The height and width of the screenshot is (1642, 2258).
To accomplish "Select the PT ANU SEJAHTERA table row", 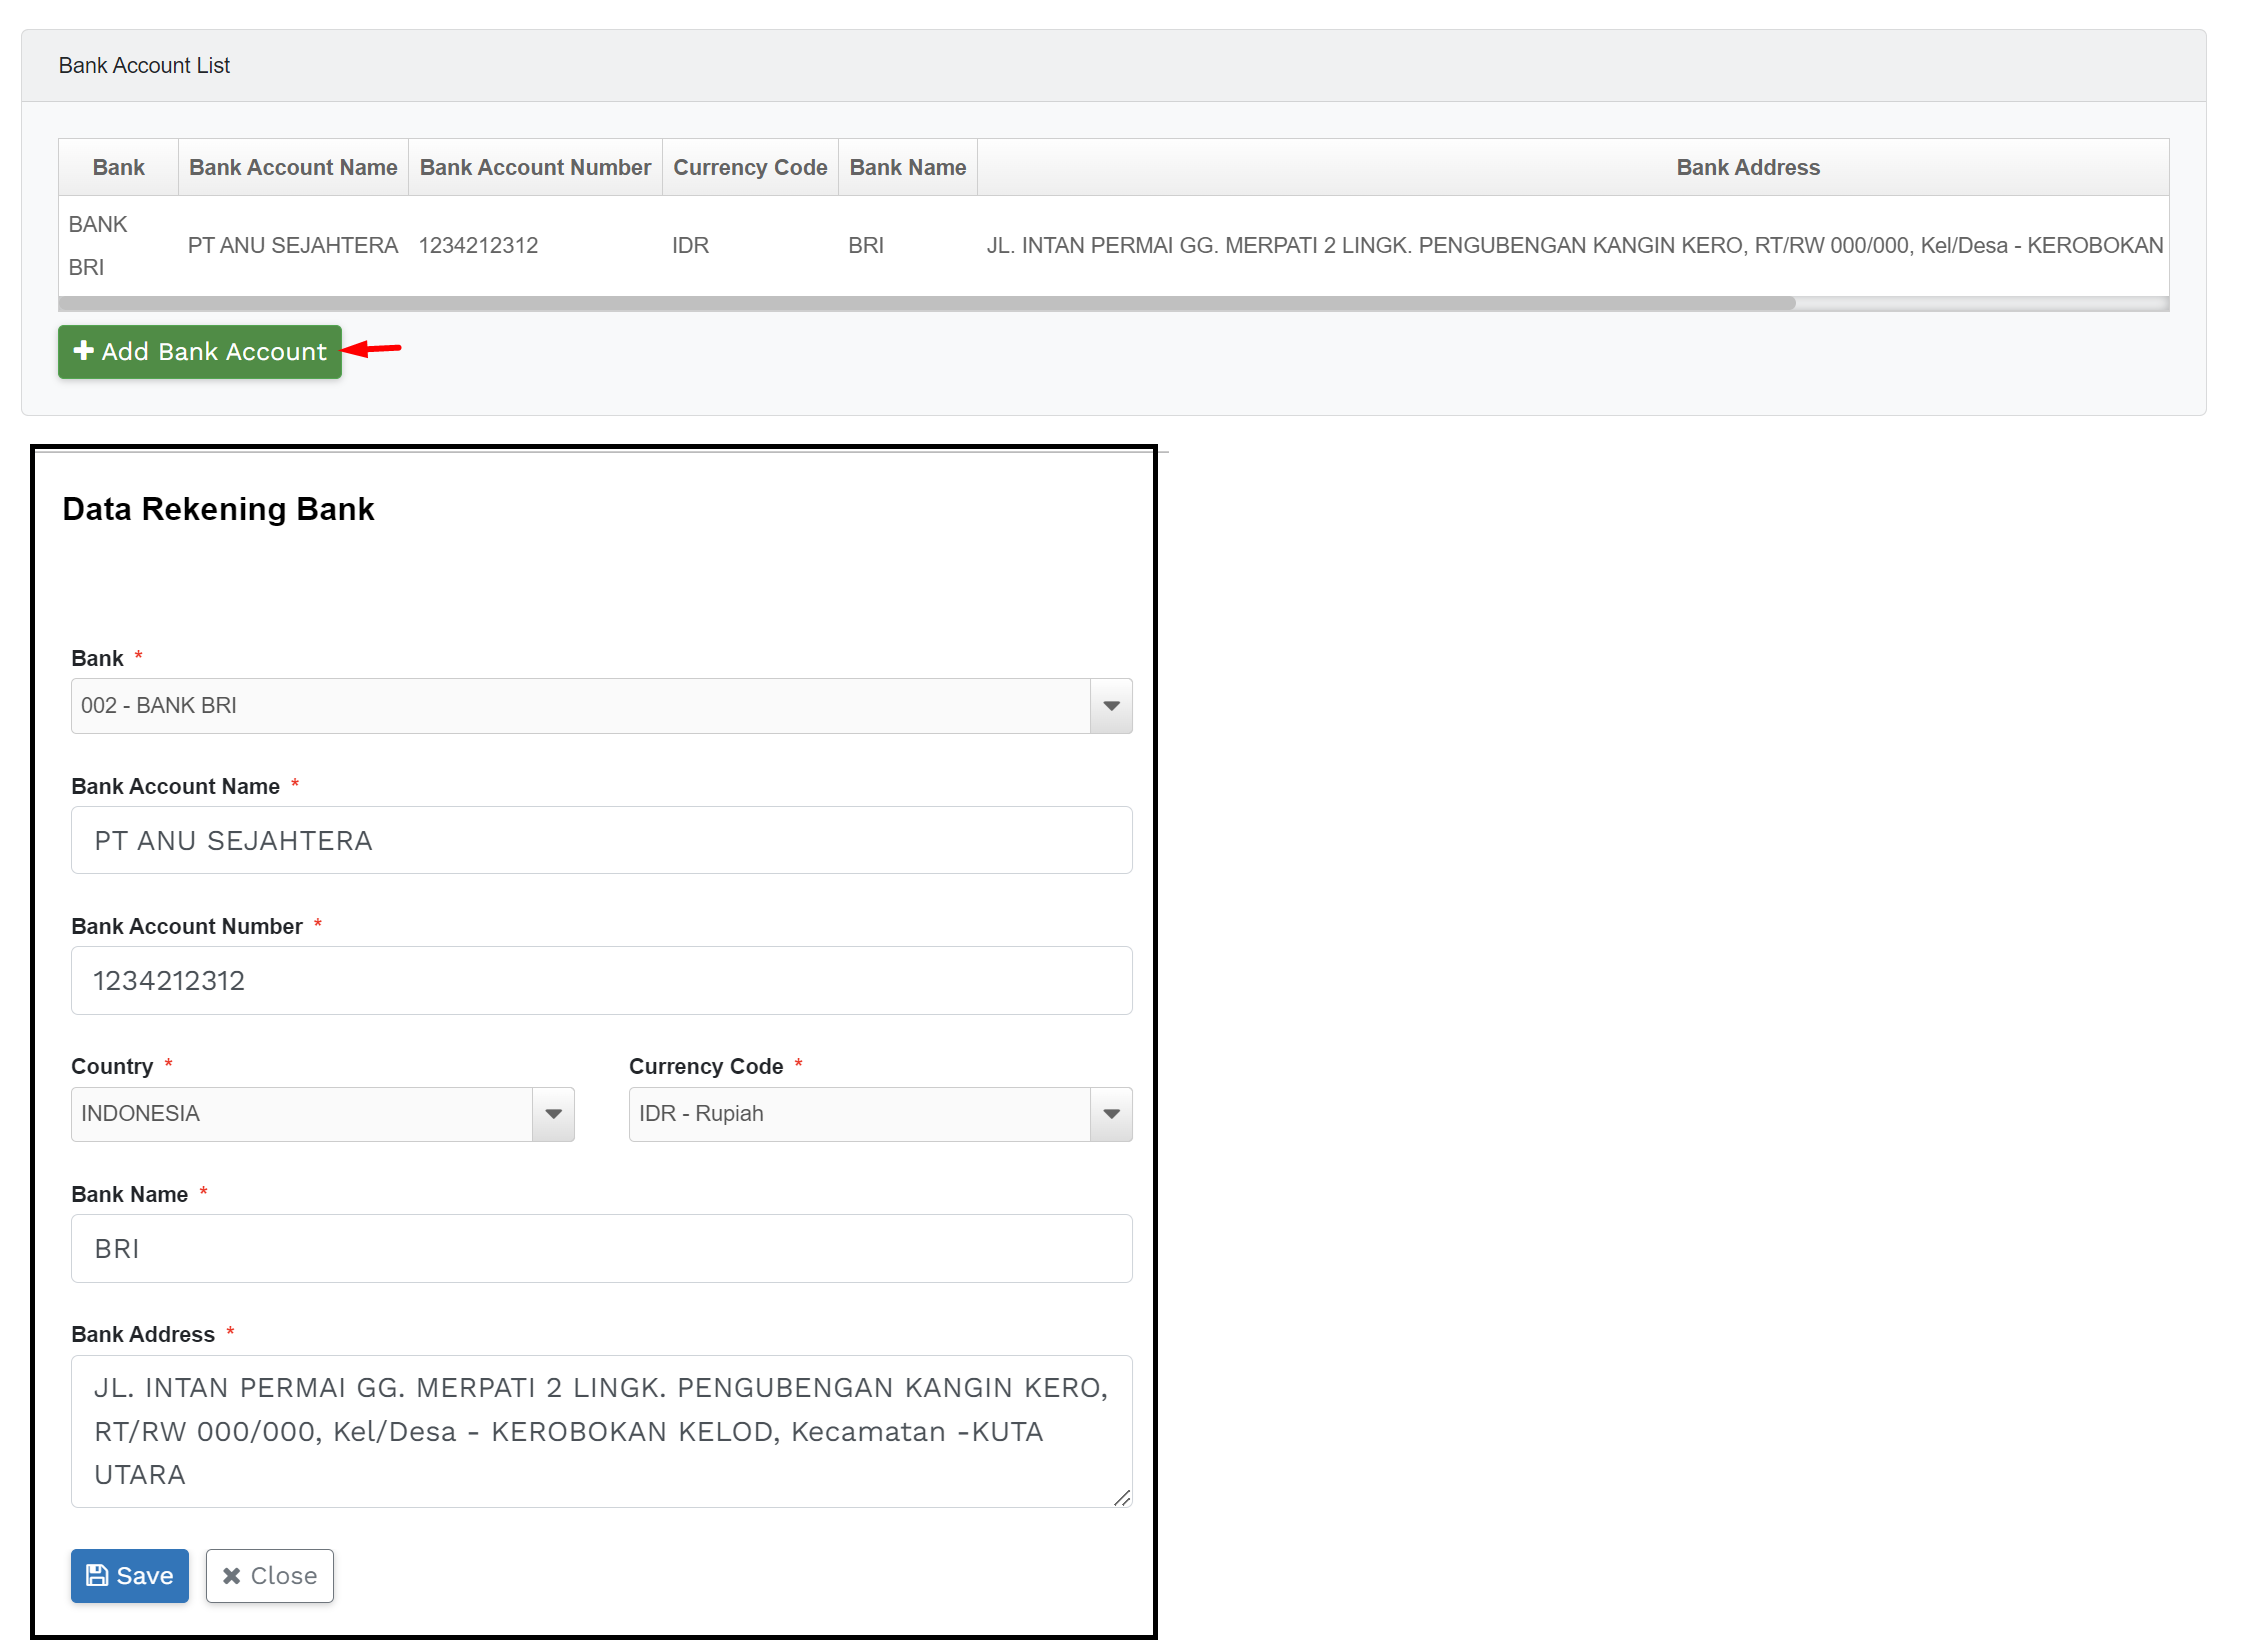I will [x=293, y=246].
